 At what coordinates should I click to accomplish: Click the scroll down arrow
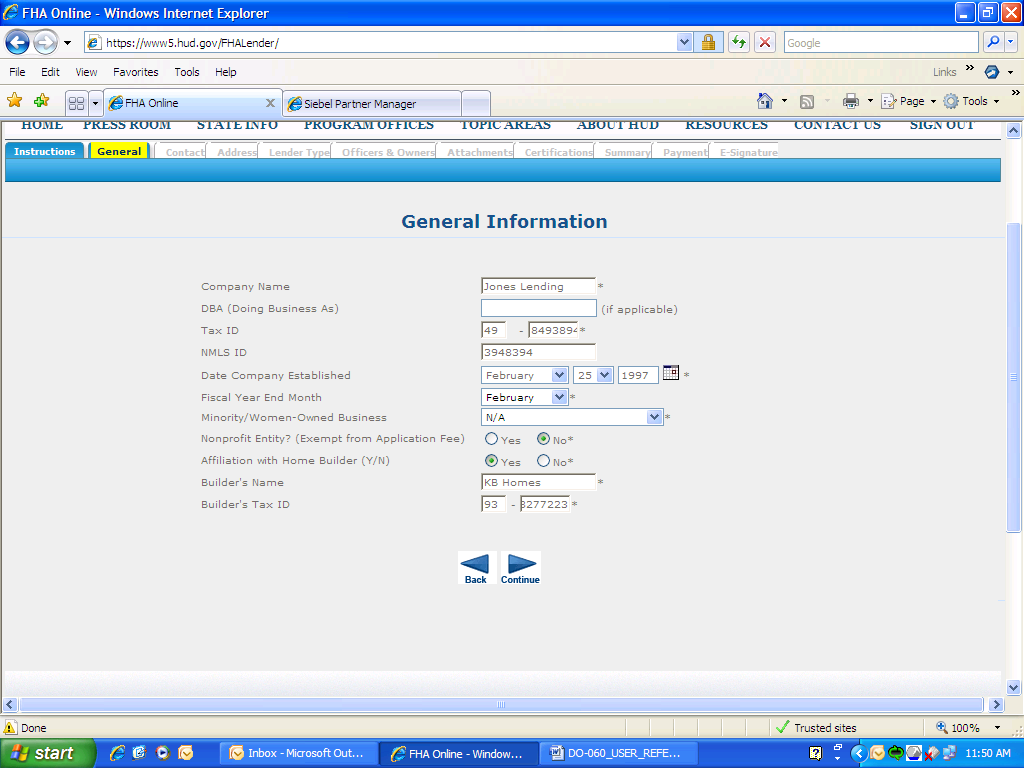[x=1013, y=687]
